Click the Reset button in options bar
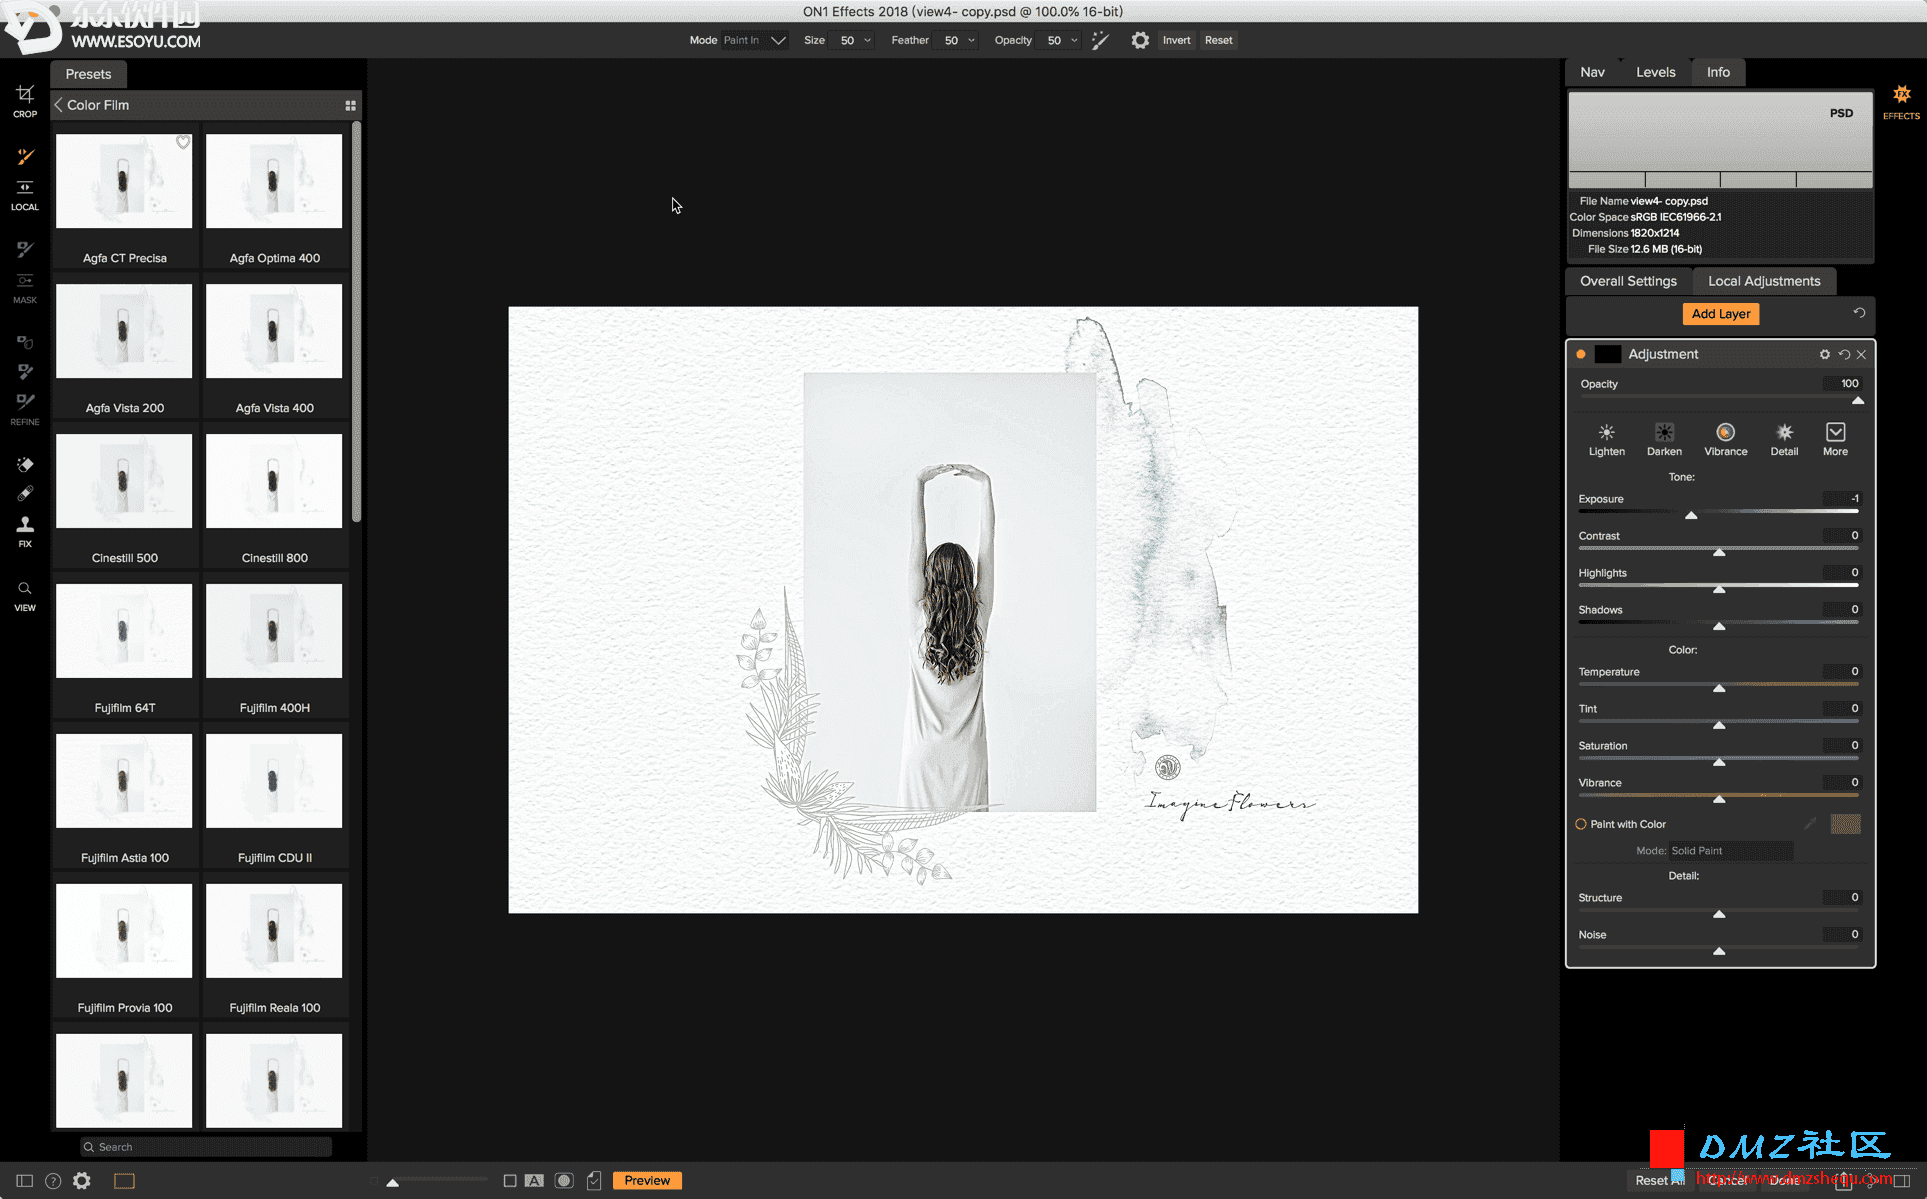Viewport: 1927px width, 1199px height. coord(1218,40)
